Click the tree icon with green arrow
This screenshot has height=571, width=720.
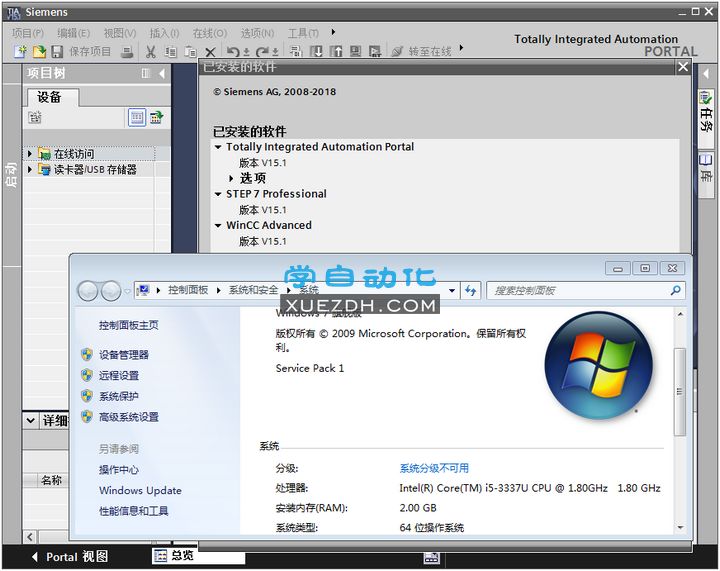pyautogui.click(x=157, y=118)
